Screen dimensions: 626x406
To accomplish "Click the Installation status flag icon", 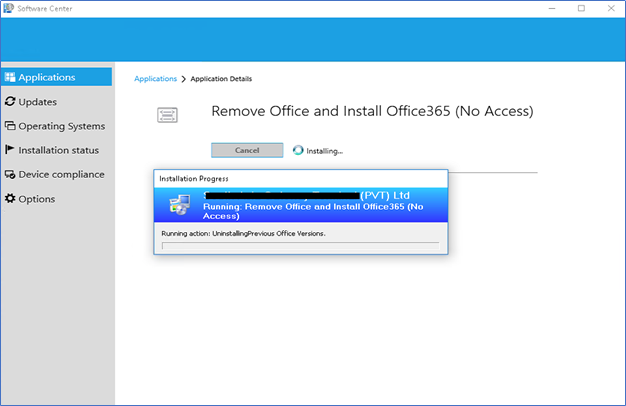I will [10, 150].
